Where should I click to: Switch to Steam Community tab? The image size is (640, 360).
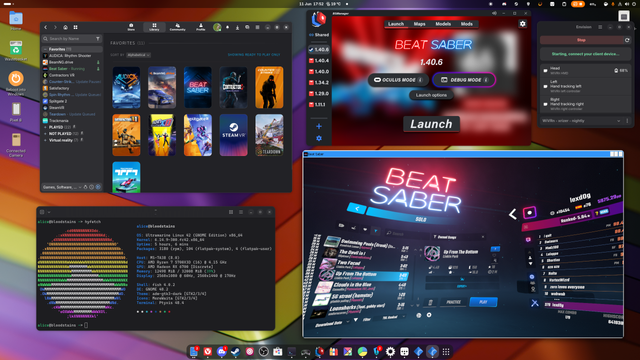[178, 27]
